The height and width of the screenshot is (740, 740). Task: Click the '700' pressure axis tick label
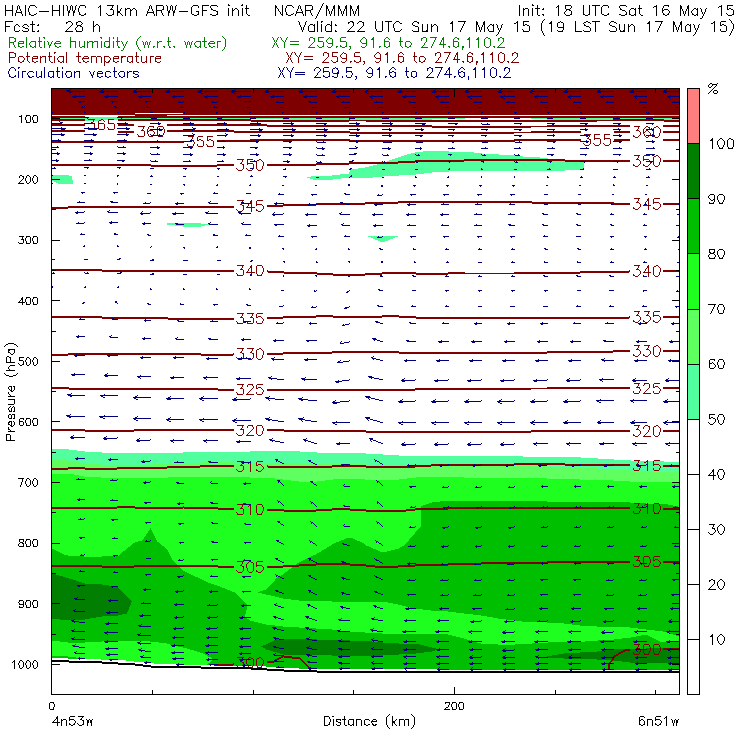[x=28, y=483]
